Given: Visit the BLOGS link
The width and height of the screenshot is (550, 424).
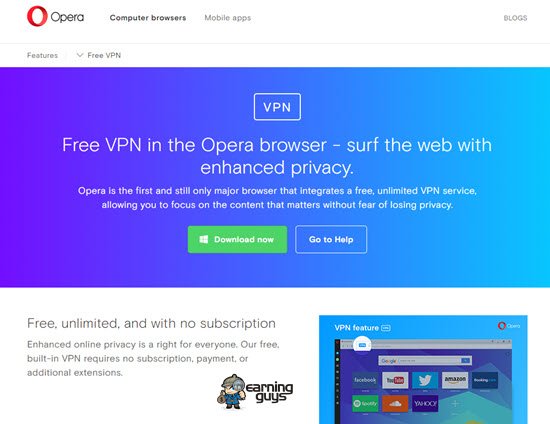Looking at the screenshot, I should pyautogui.click(x=515, y=18).
